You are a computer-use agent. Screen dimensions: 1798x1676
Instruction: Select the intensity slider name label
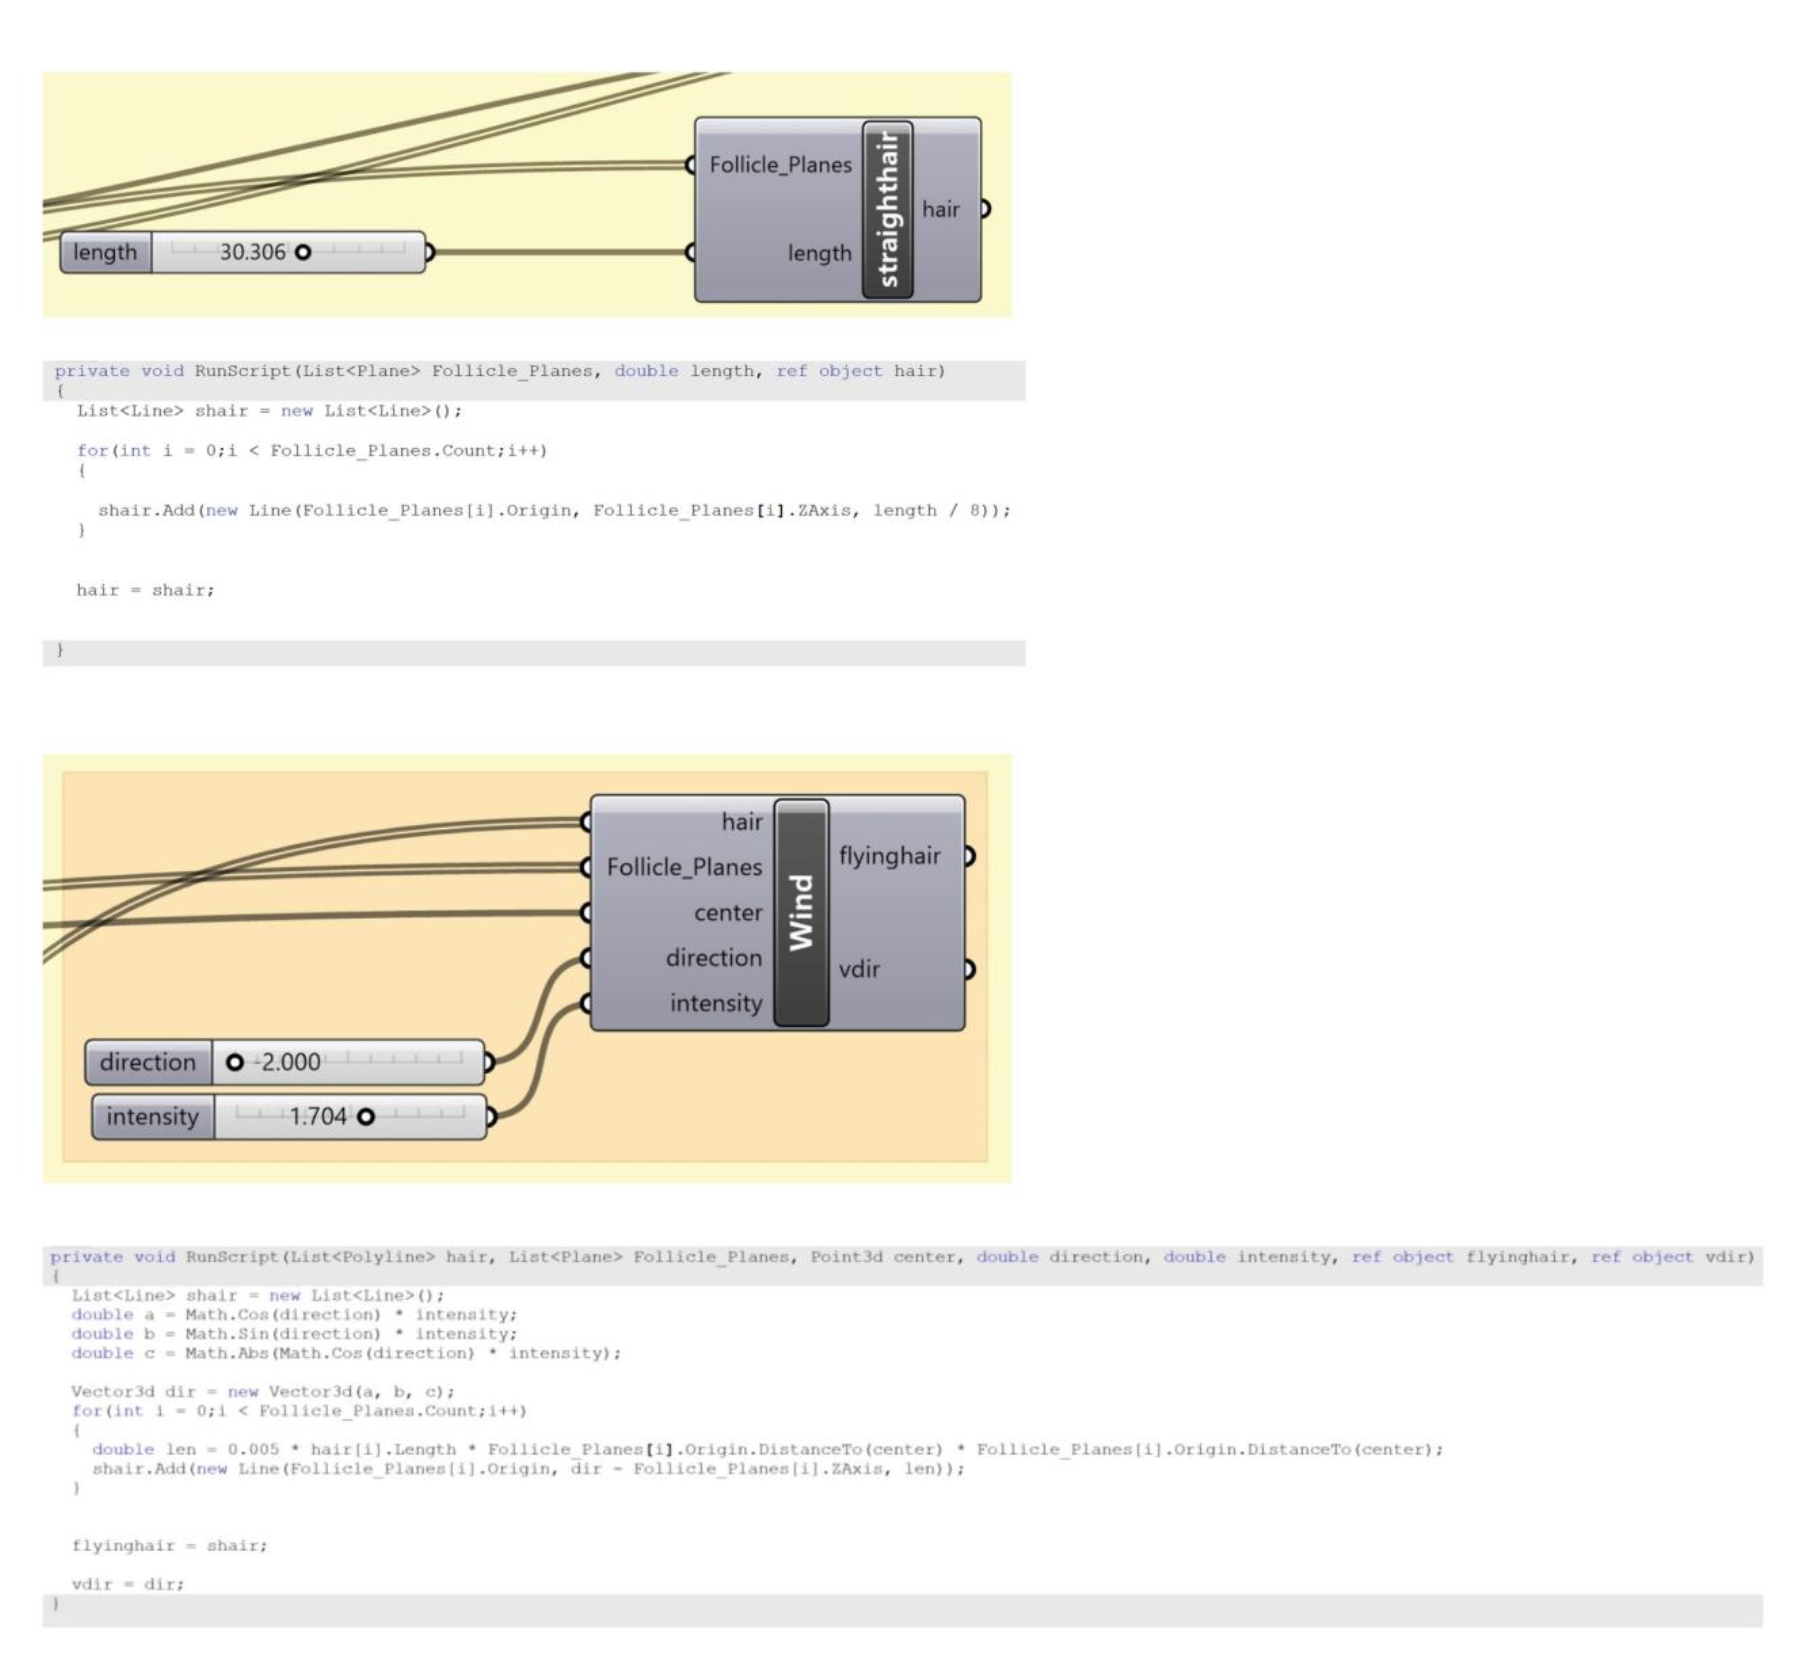pyautogui.click(x=152, y=1117)
